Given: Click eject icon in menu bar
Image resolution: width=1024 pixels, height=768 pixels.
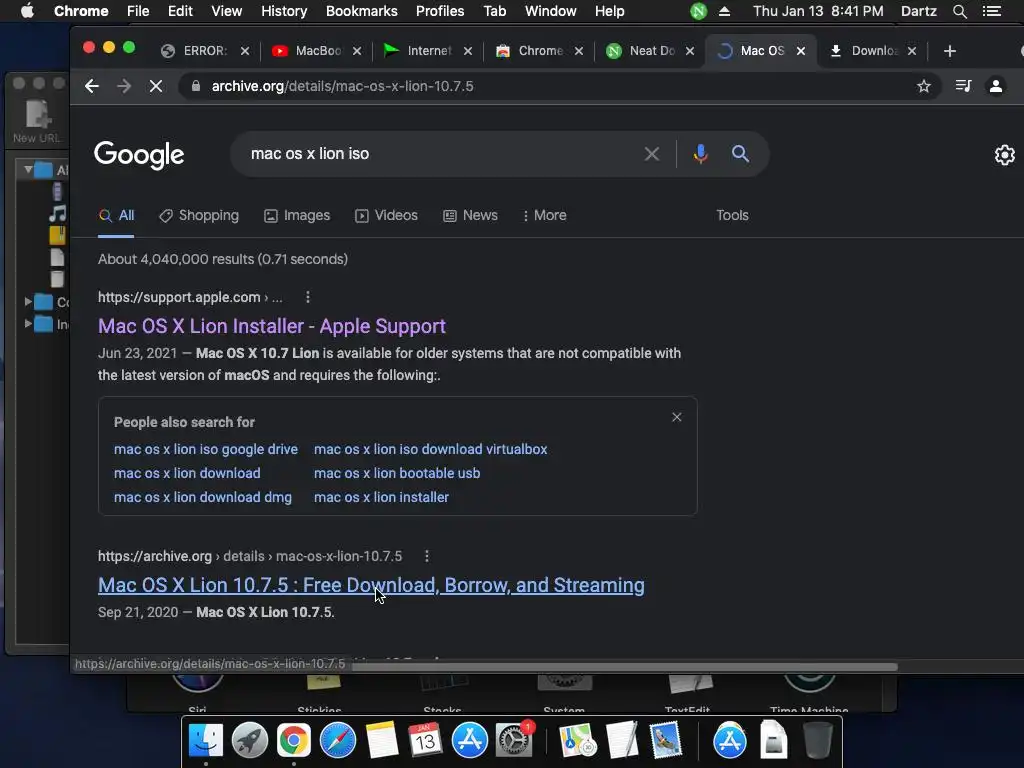Looking at the screenshot, I should [x=724, y=11].
